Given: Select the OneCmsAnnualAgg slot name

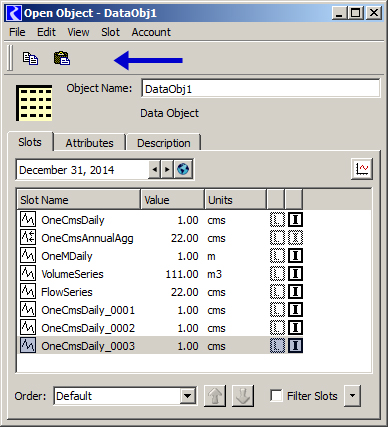Looking at the screenshot, I should click(x=87, y=238).
